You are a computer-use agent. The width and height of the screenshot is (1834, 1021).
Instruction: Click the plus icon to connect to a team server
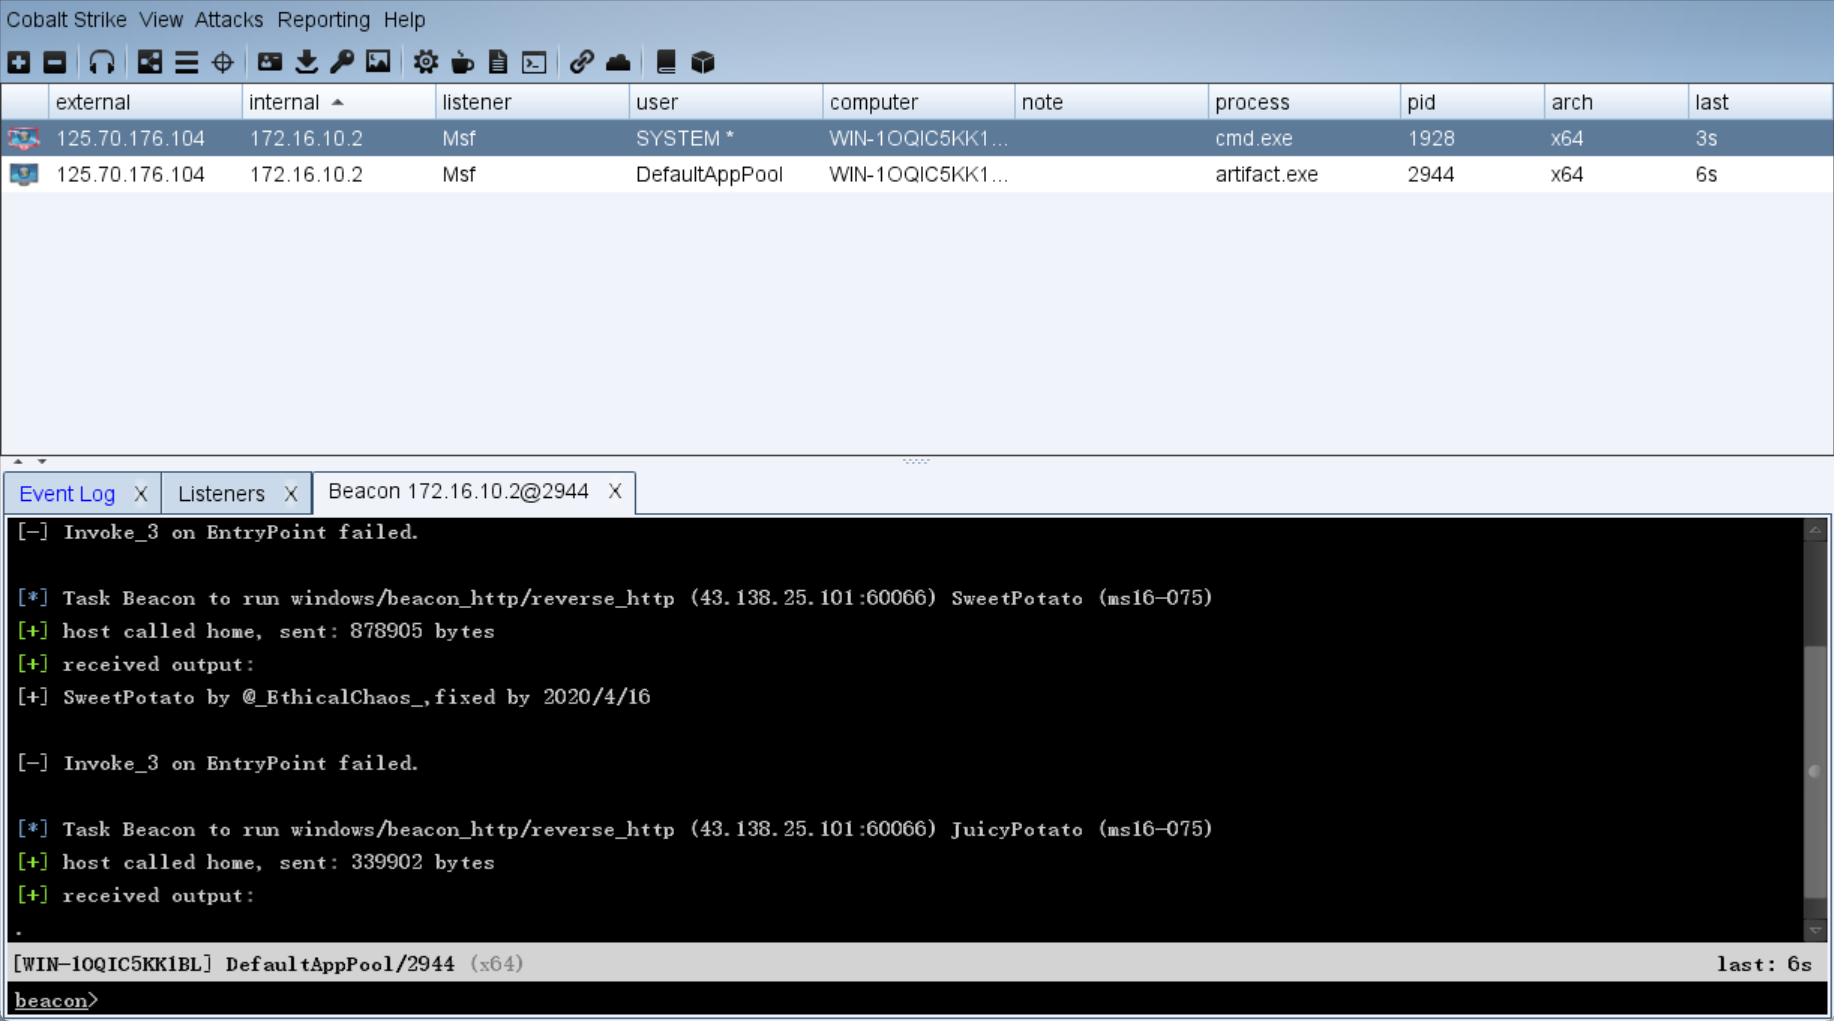19,62
